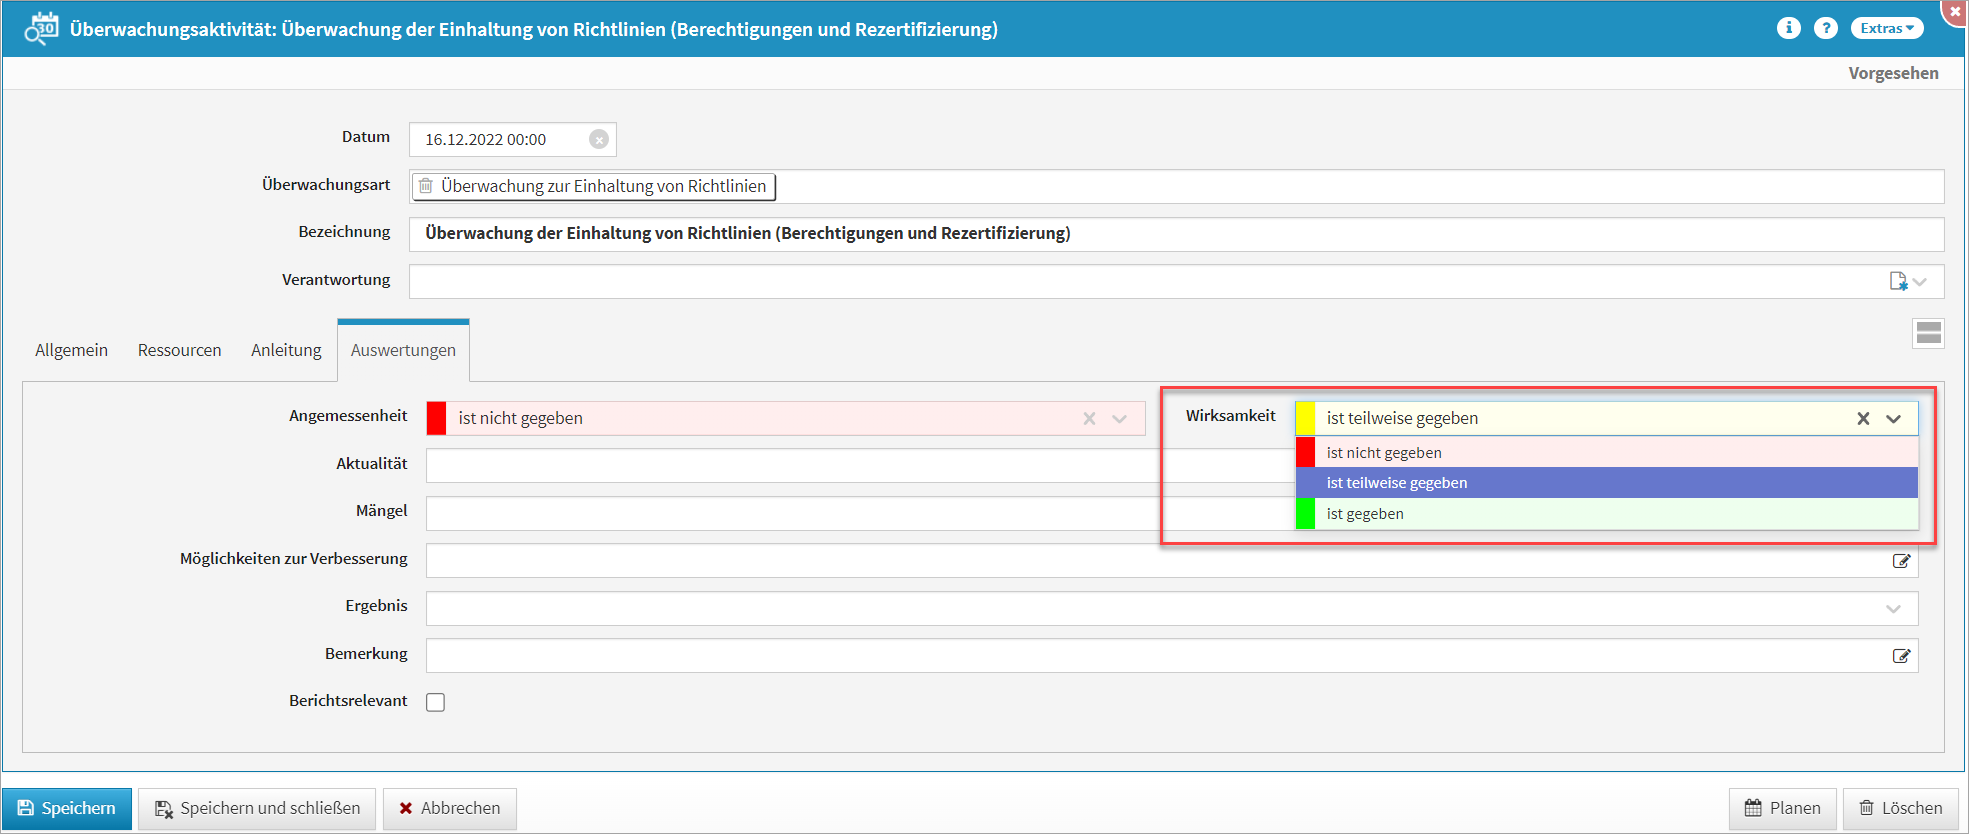Viewport: 1969px width, 834px height.
Task: Click the info icon in header
Action: (1788, 28)
